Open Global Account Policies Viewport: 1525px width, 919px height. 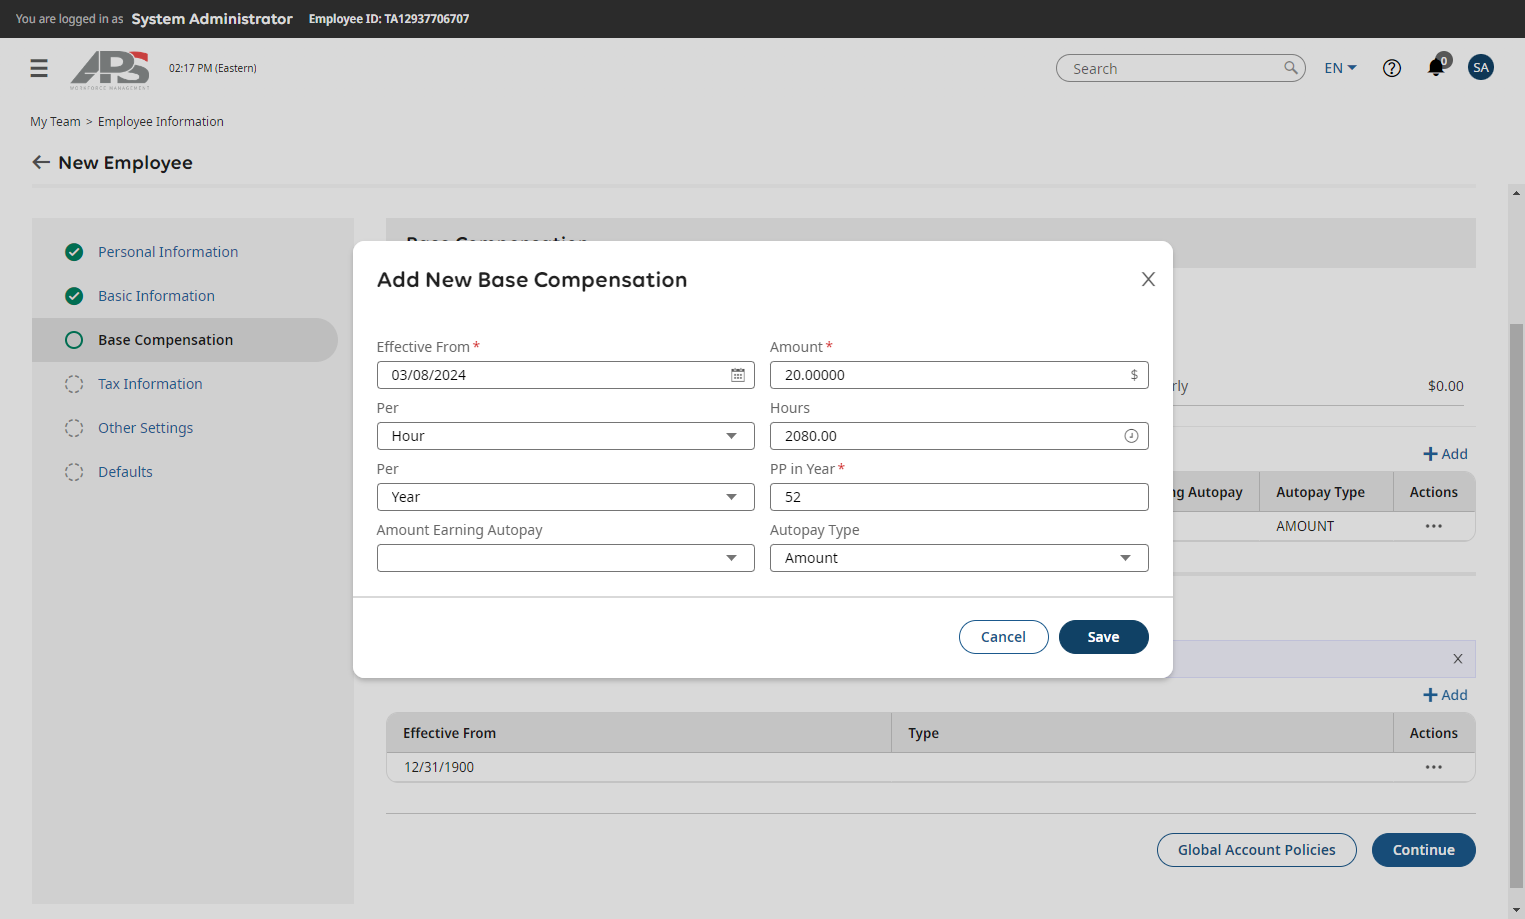coord(1256,850)
